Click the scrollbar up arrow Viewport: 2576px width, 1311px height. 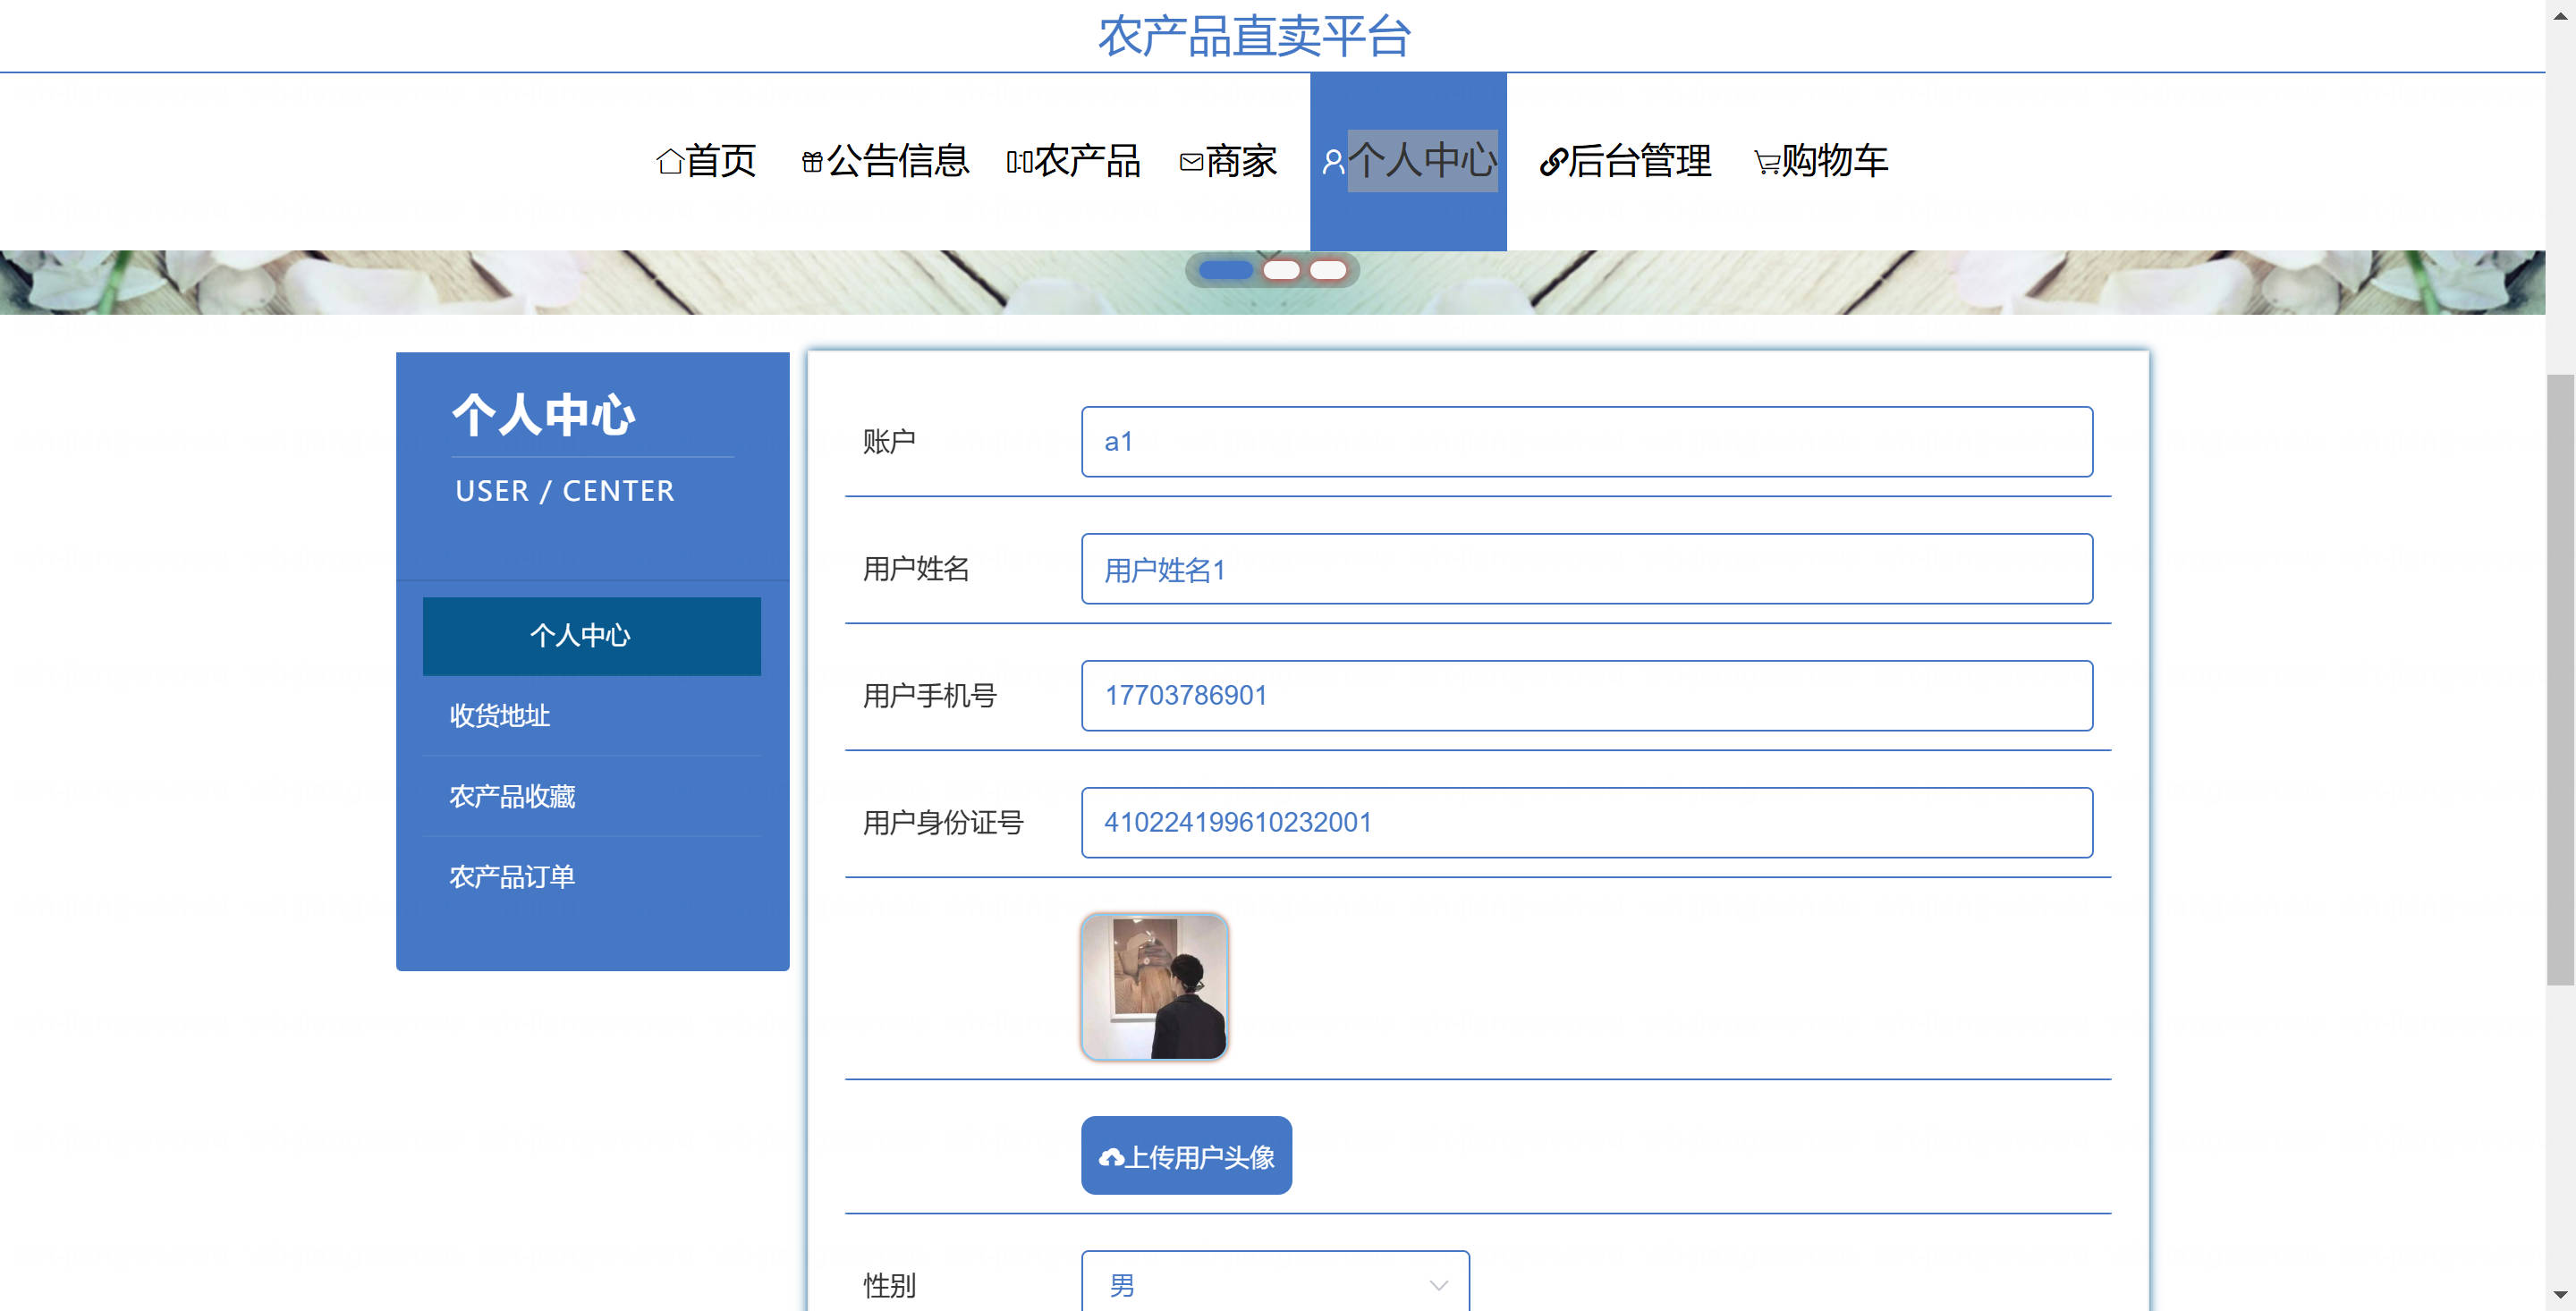2560,14
